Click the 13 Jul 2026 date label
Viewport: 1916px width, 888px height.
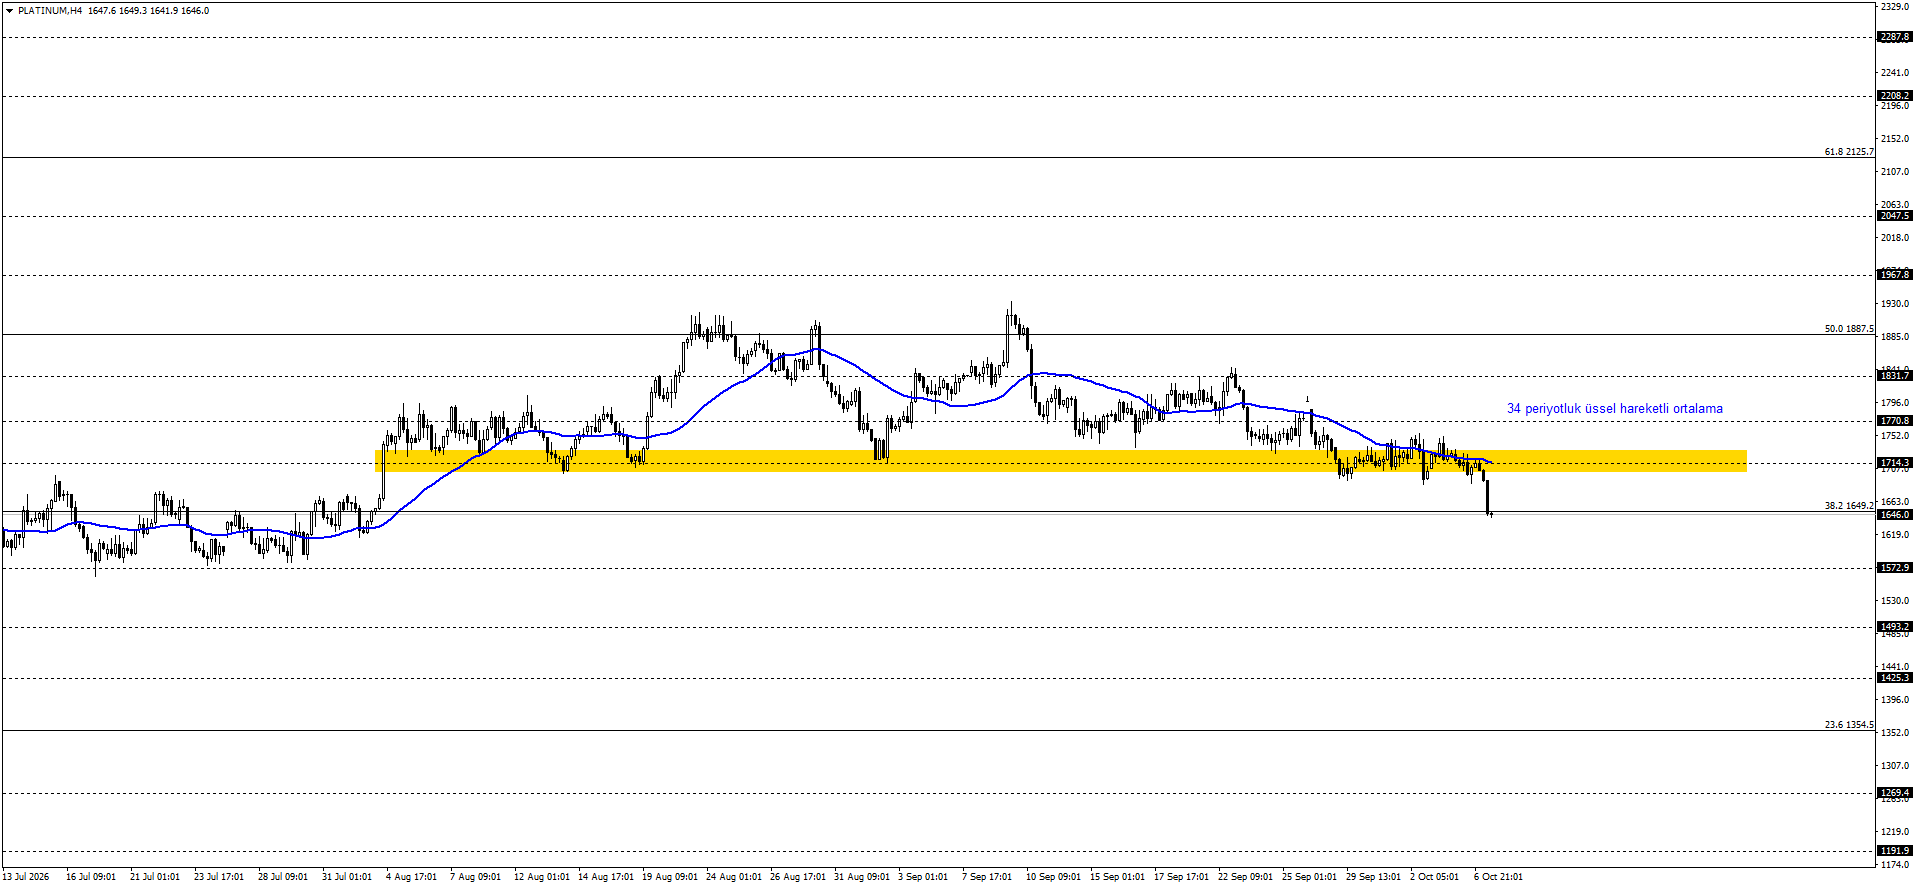coord(26,877)
